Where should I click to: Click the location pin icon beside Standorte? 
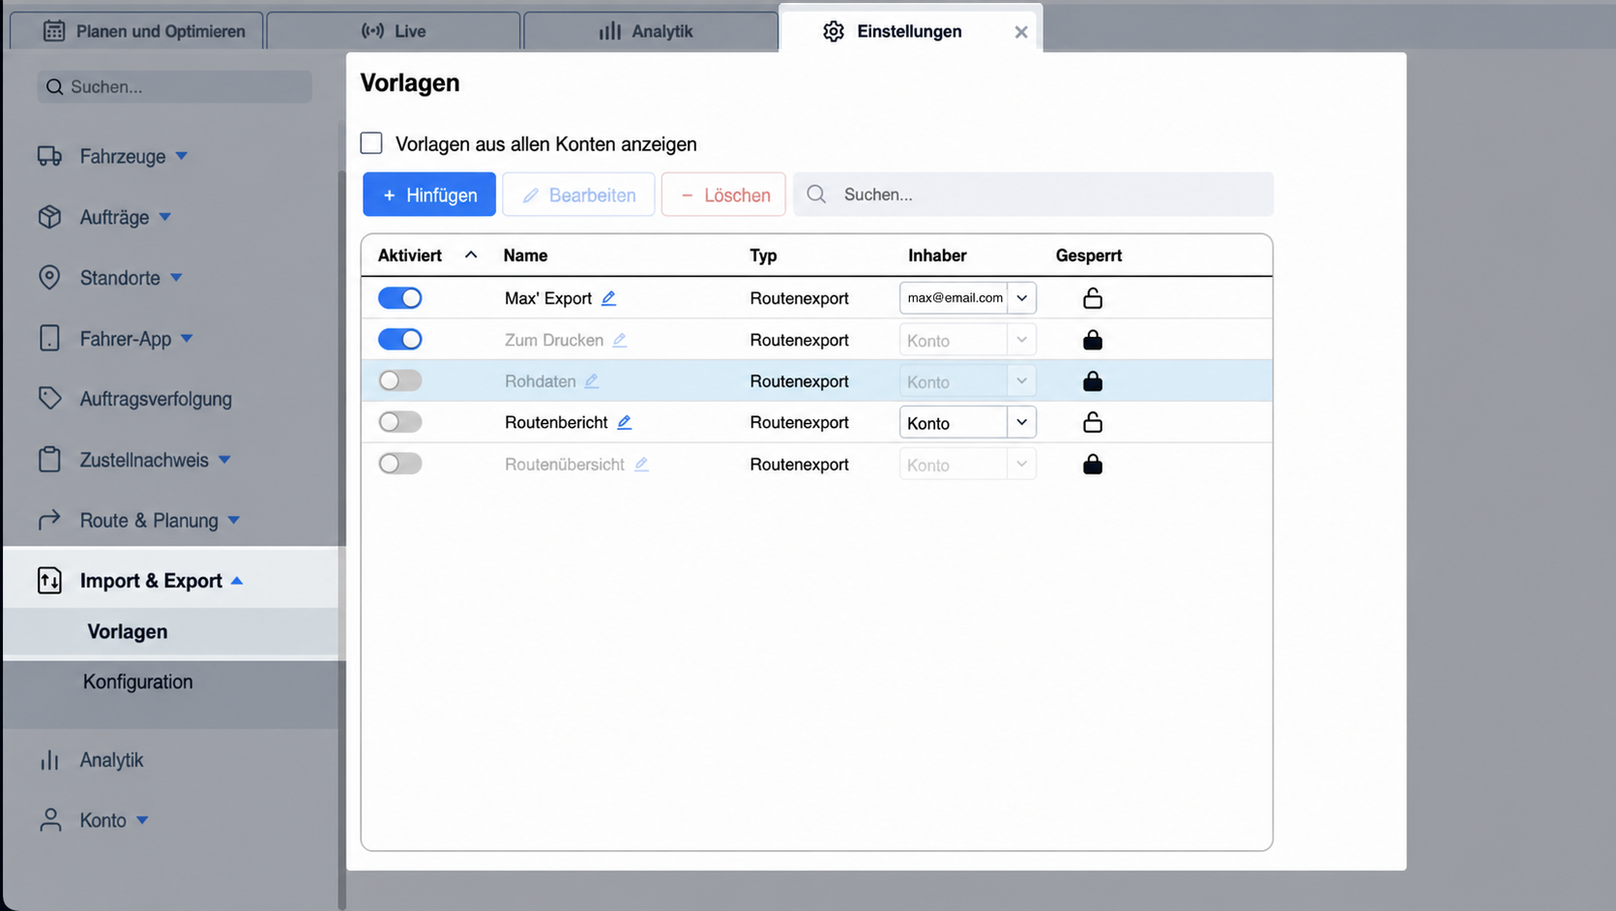pos(49,278)
